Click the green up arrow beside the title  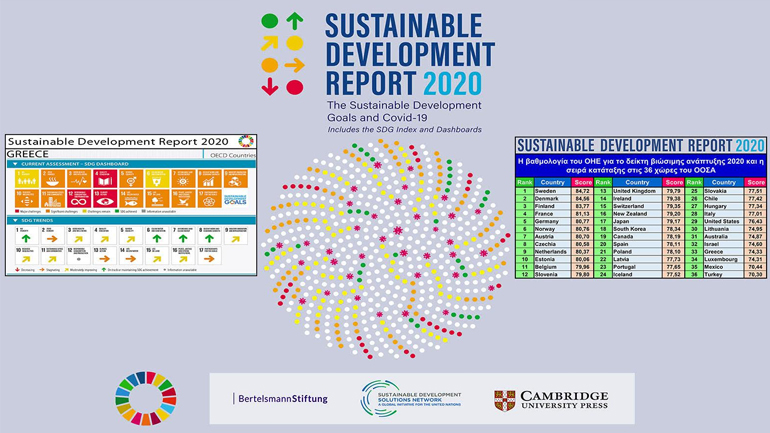coord(294,20)
